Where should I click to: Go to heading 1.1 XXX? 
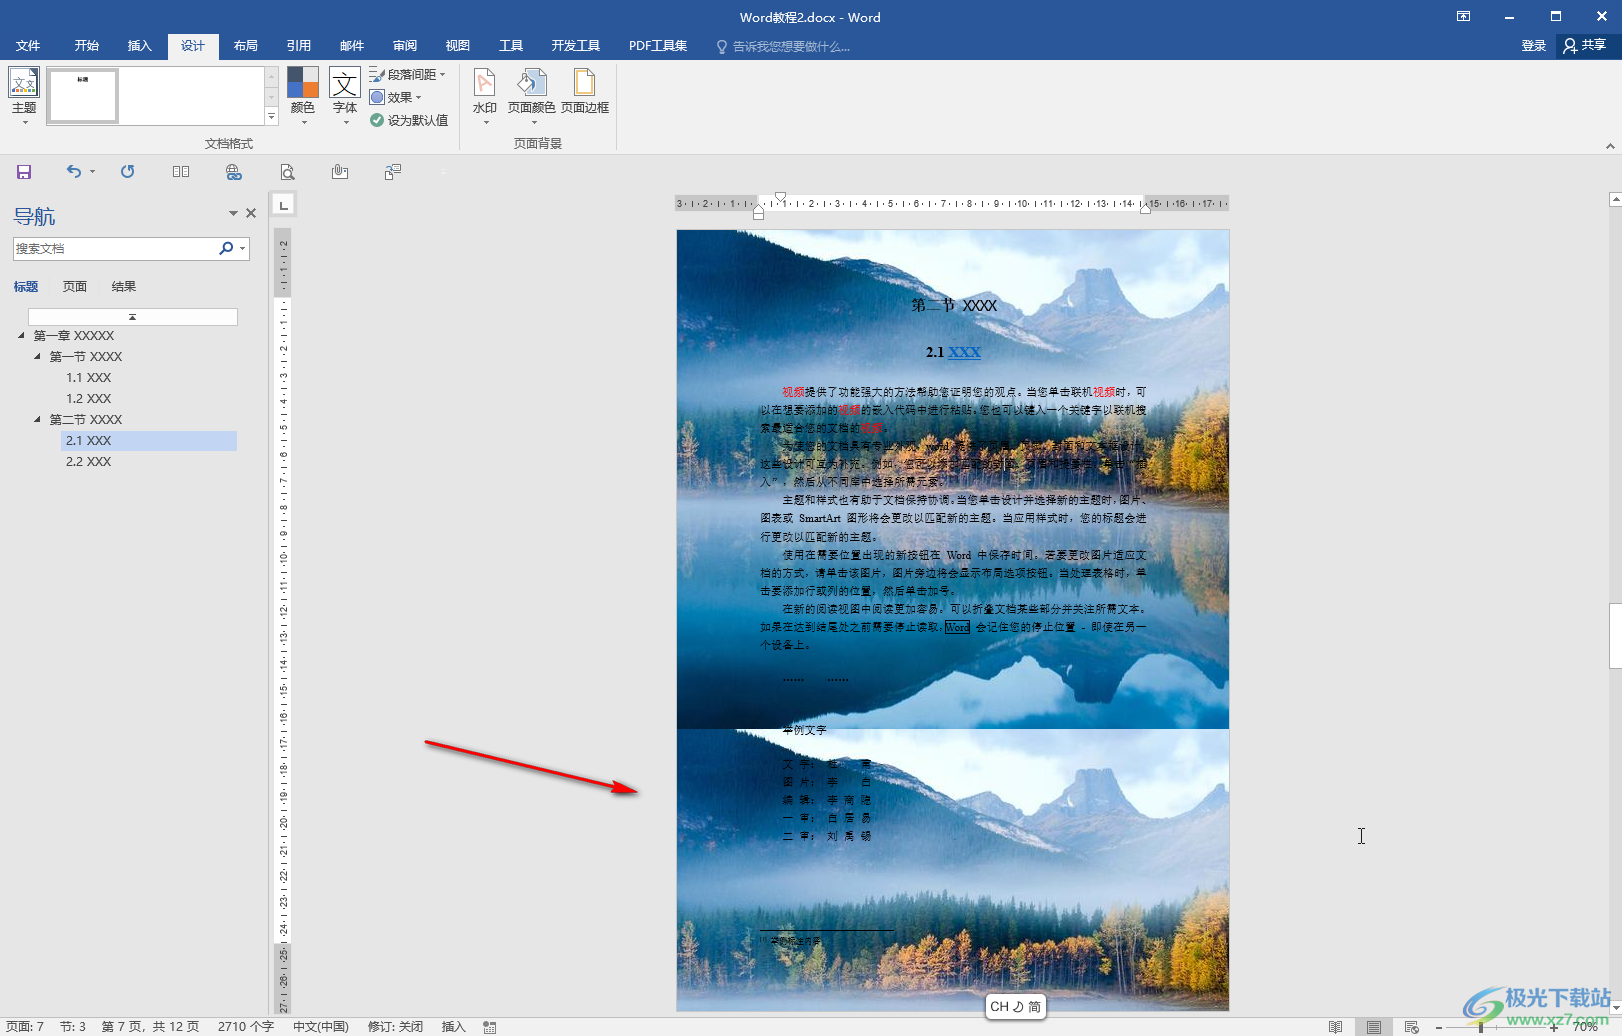tap(89, 378)
